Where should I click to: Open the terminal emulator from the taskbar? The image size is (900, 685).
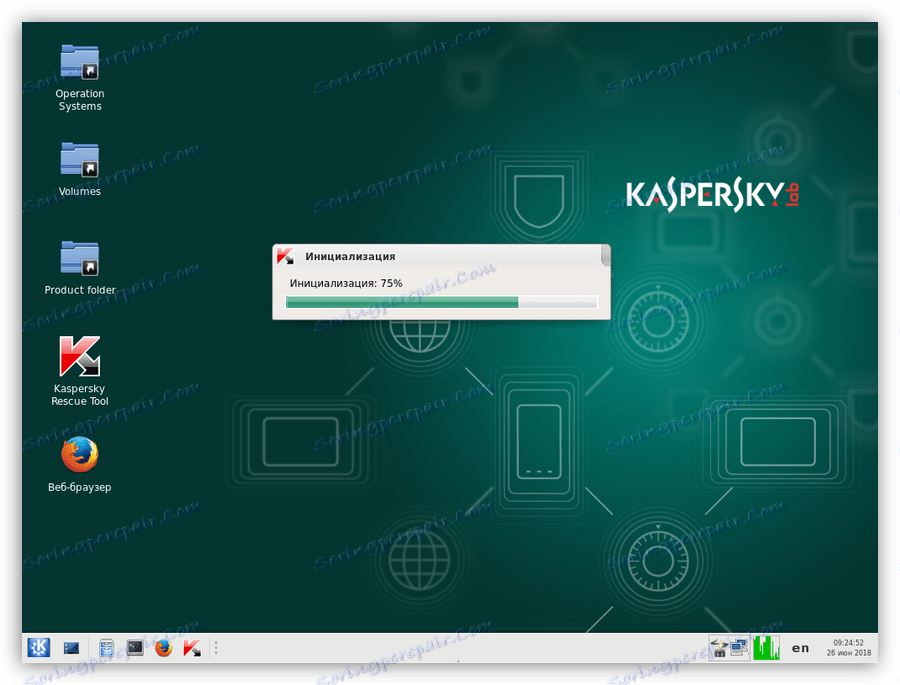(134, 647)
